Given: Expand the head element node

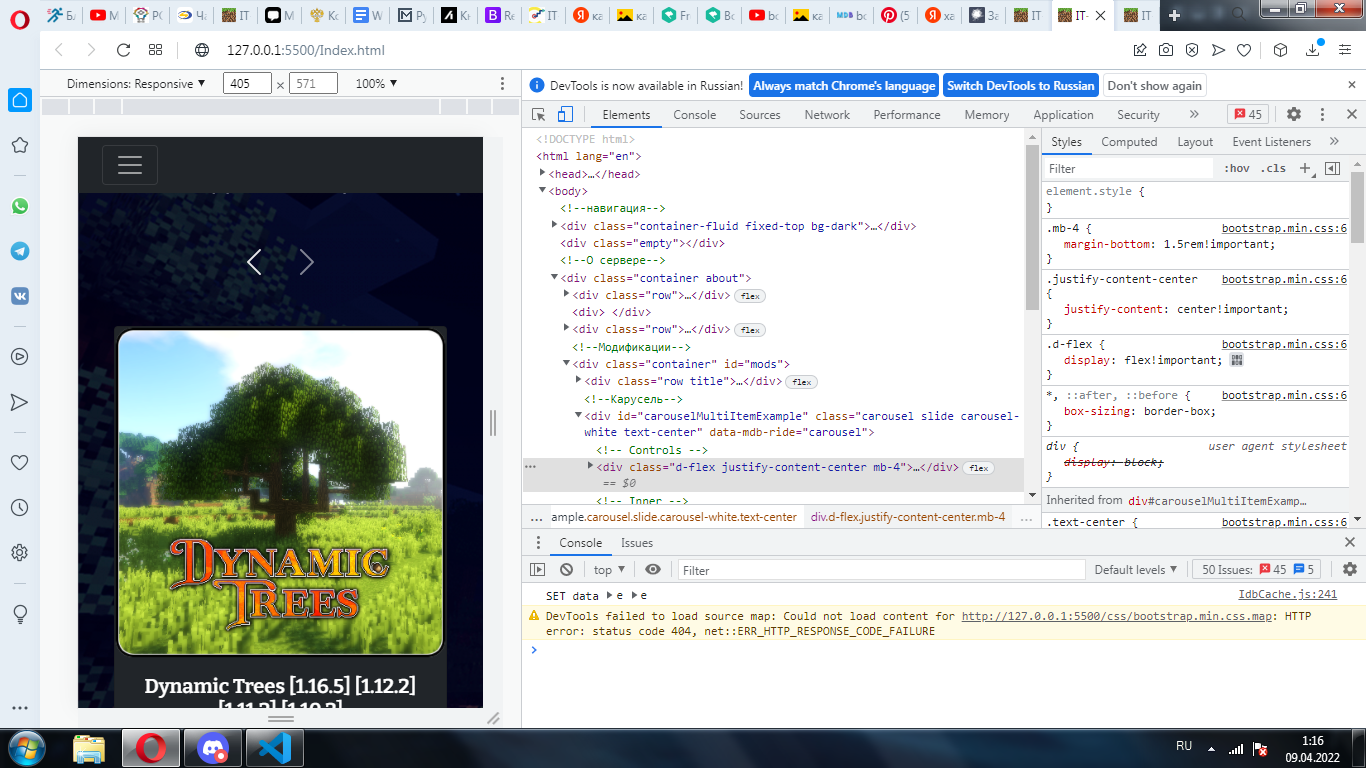Looking at the screenshot, I should coord(543,174).
